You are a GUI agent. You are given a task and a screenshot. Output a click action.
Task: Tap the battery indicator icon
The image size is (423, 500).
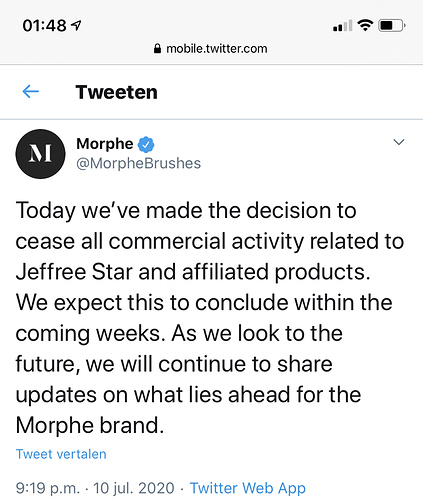(392, 25)
